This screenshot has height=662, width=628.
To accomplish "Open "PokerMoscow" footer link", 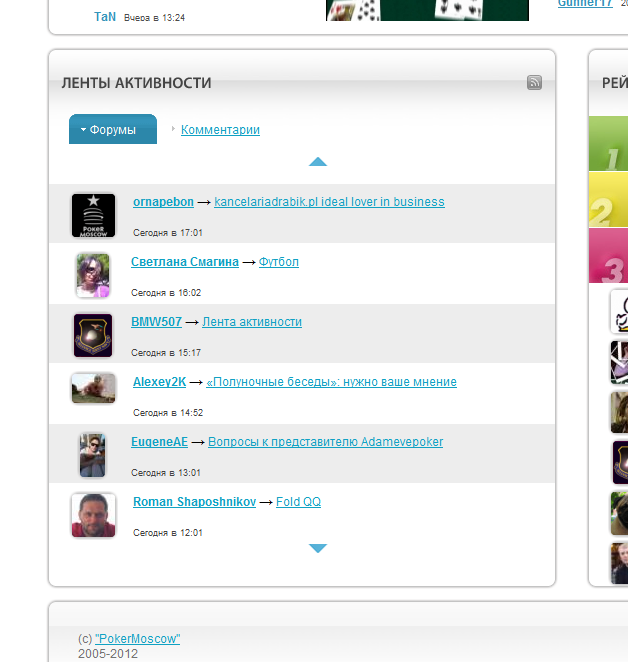I will coord(138,638).
